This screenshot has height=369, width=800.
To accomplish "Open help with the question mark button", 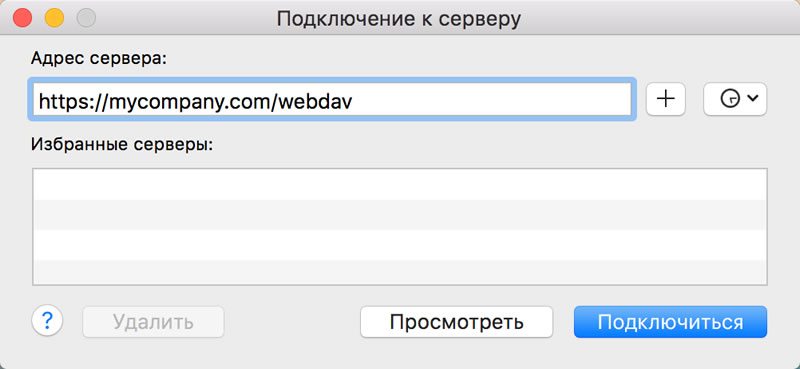I will tap(47, 321).
